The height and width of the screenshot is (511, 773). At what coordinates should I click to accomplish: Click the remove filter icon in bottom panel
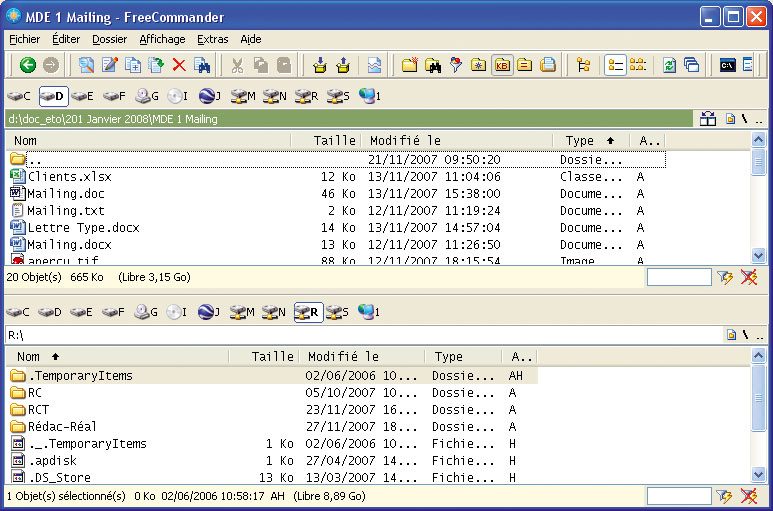pyautogui.click(x=748, y=496)
